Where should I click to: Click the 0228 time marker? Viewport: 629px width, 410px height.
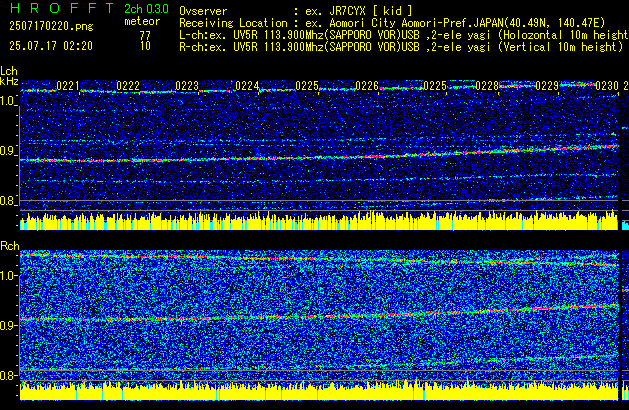pyautogui.click(x=487, y=86)
